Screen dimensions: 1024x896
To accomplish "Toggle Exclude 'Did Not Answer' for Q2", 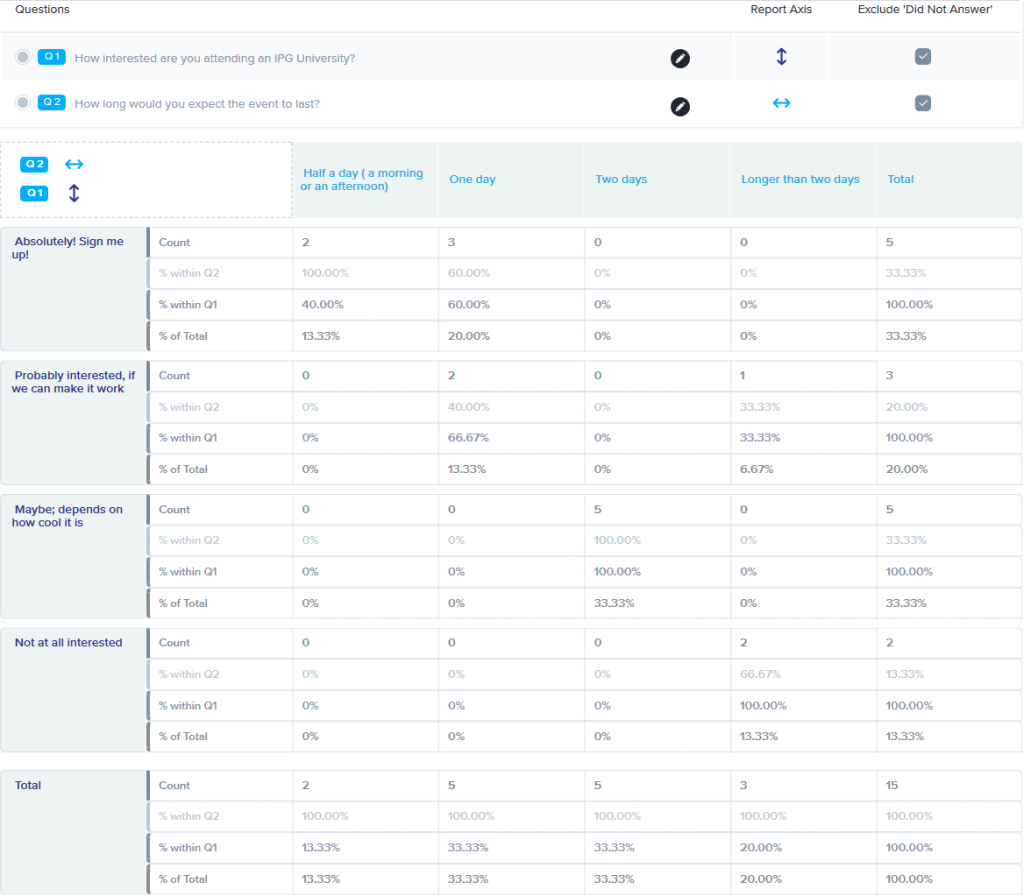I will pos(922,104).
